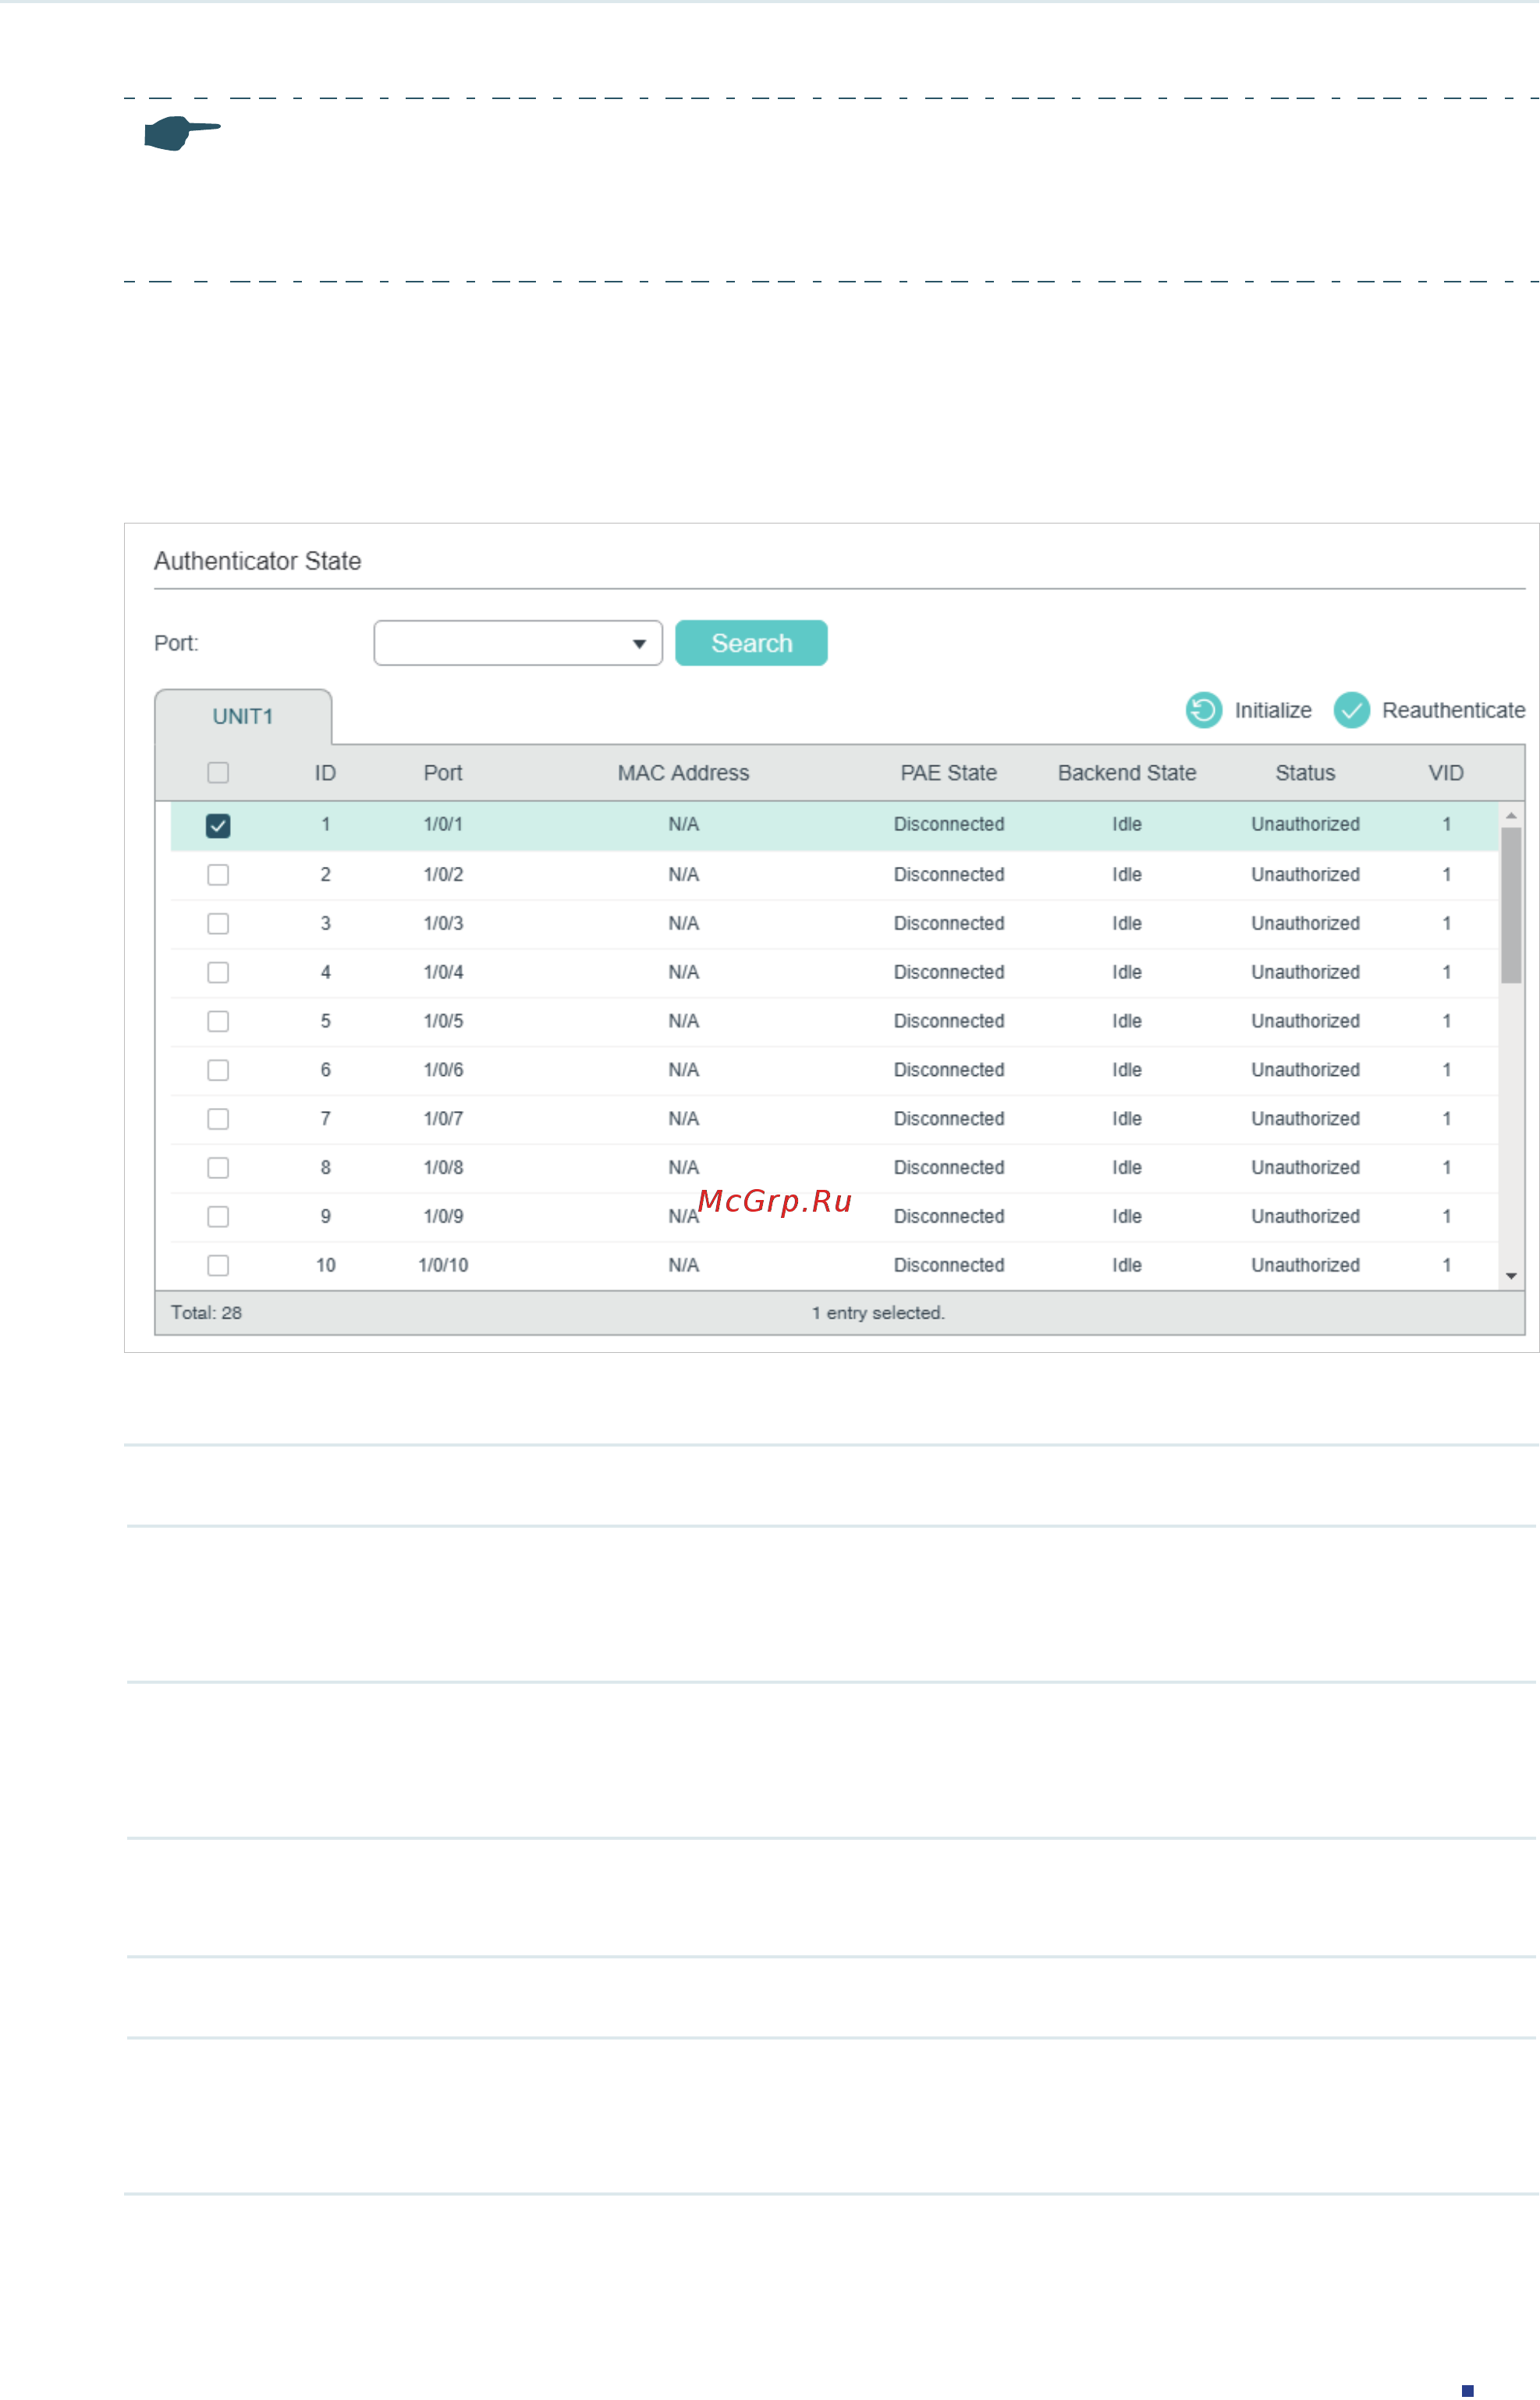Click the 1 entry selected text

[x=878, y=1313]
